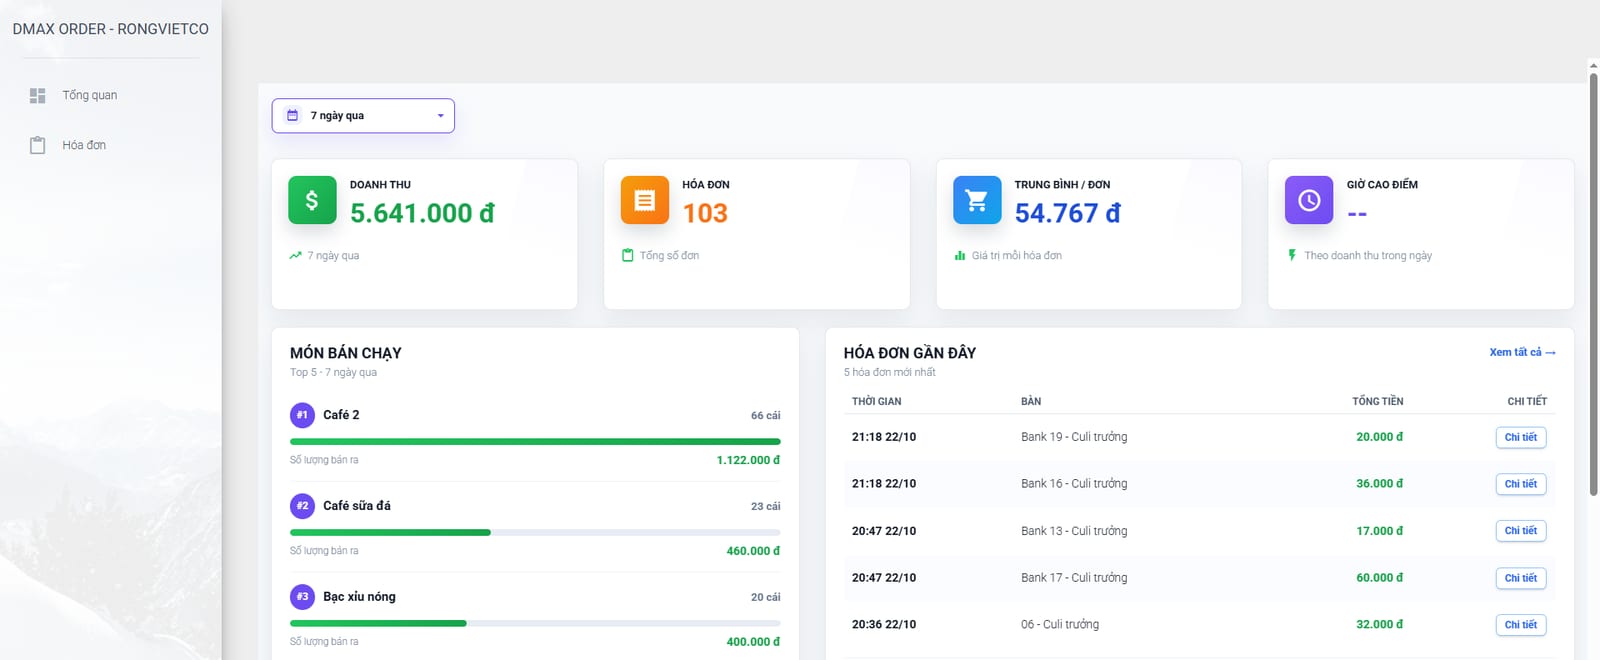Click the #2 rank badge for Café sữa đá

coord(302,506)
